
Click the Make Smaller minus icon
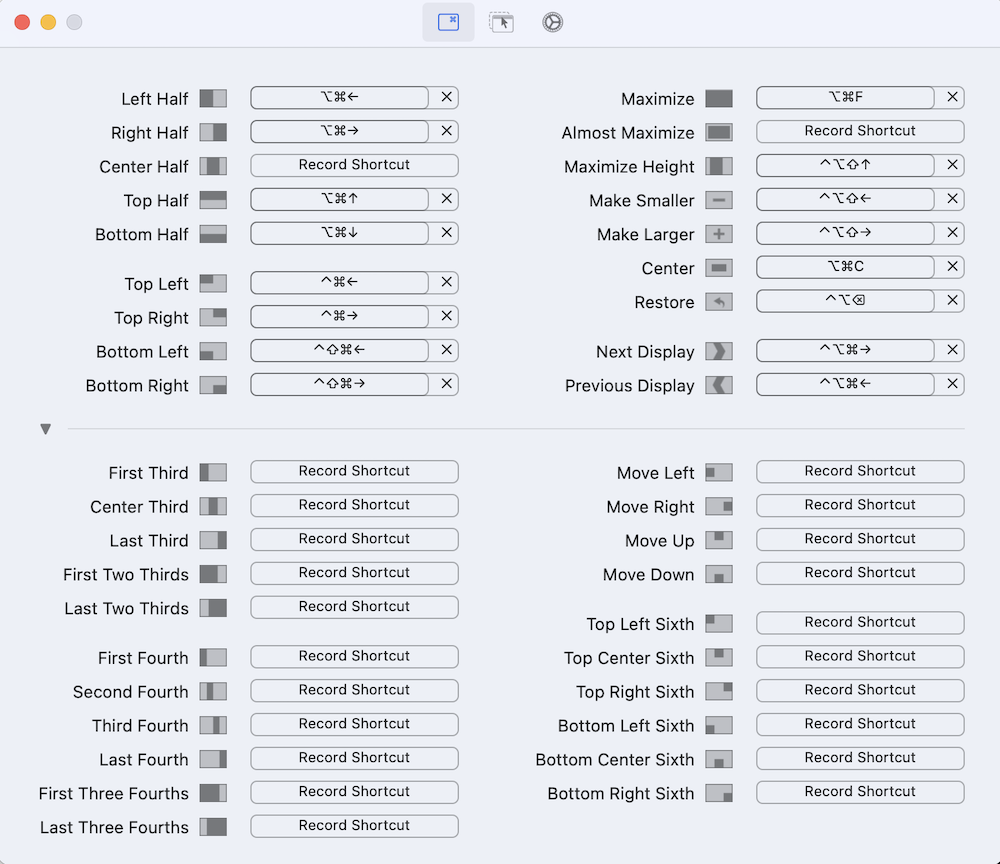pos(719,200)
